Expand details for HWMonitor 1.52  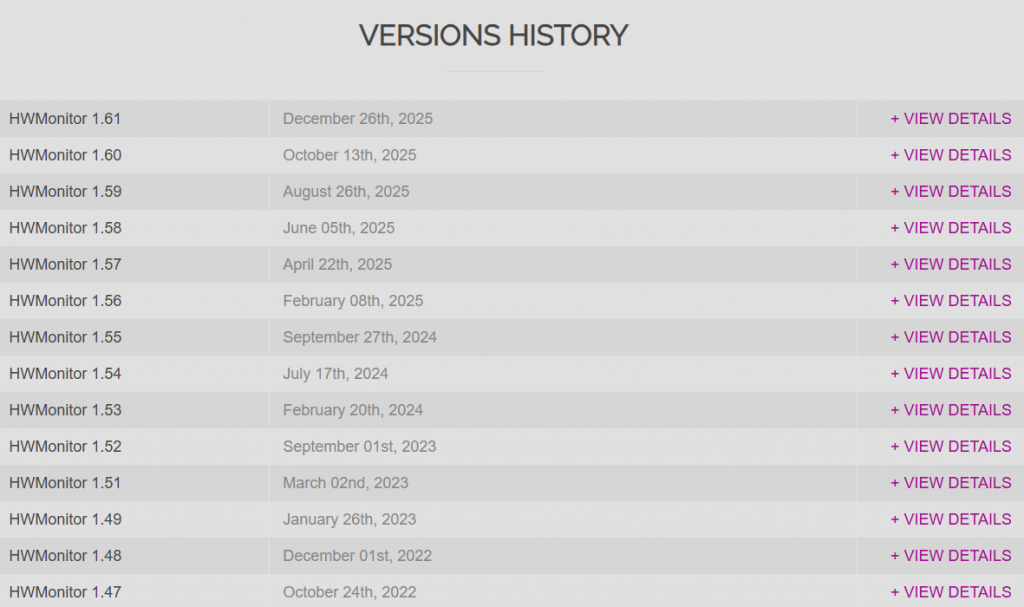(950, 446)
